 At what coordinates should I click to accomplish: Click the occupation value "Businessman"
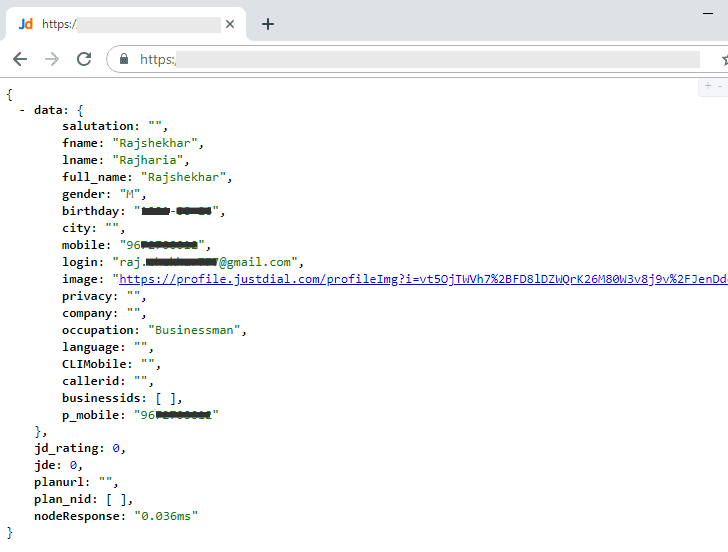(195, 330)
